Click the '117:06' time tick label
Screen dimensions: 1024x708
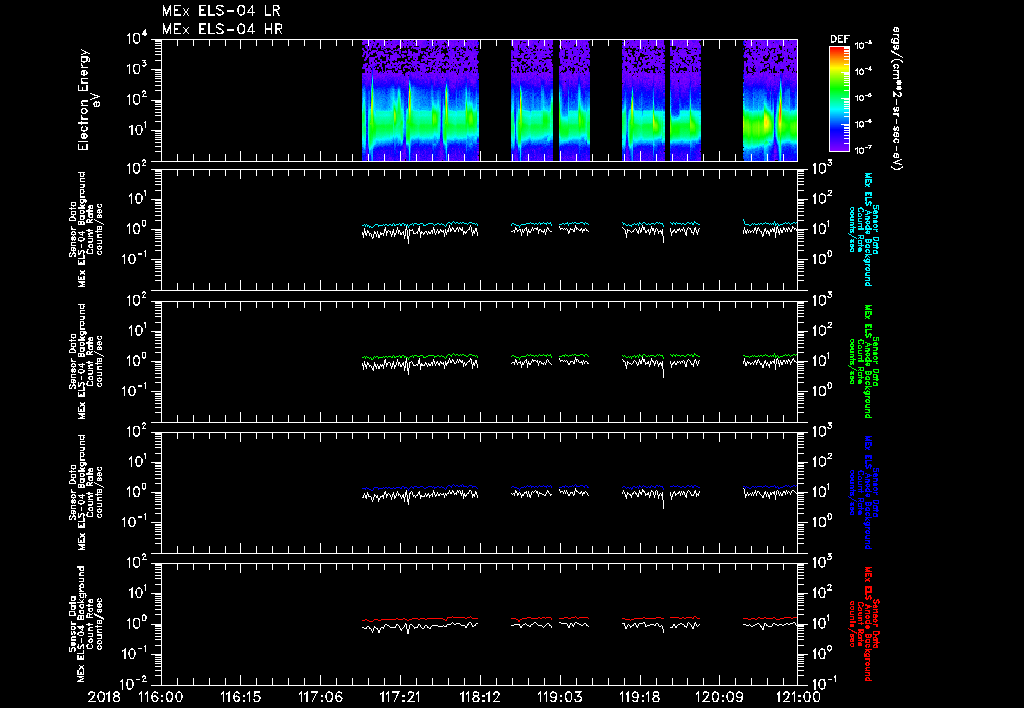pos(320,698)
